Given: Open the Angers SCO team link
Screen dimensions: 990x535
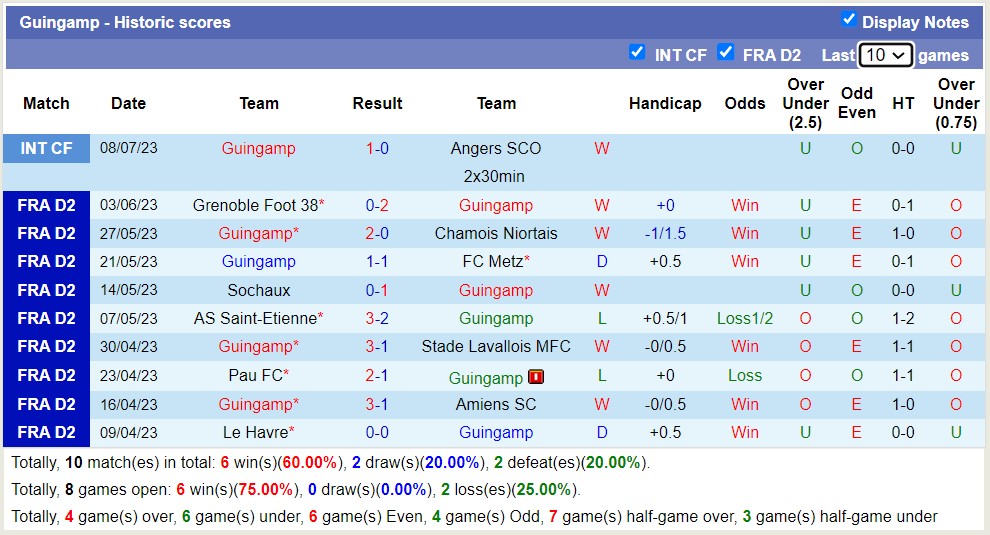Looking at the screenshot, I should tap(496, 148).
